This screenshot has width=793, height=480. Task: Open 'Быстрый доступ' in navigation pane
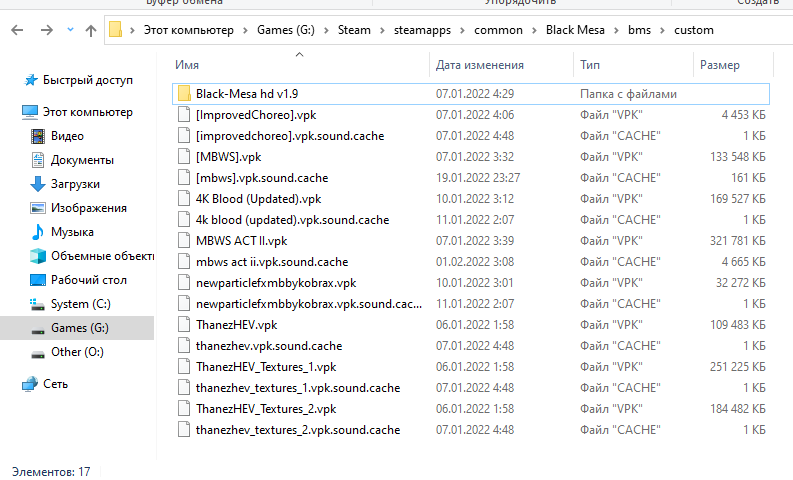pyautogui.click(x=87, y=80)
